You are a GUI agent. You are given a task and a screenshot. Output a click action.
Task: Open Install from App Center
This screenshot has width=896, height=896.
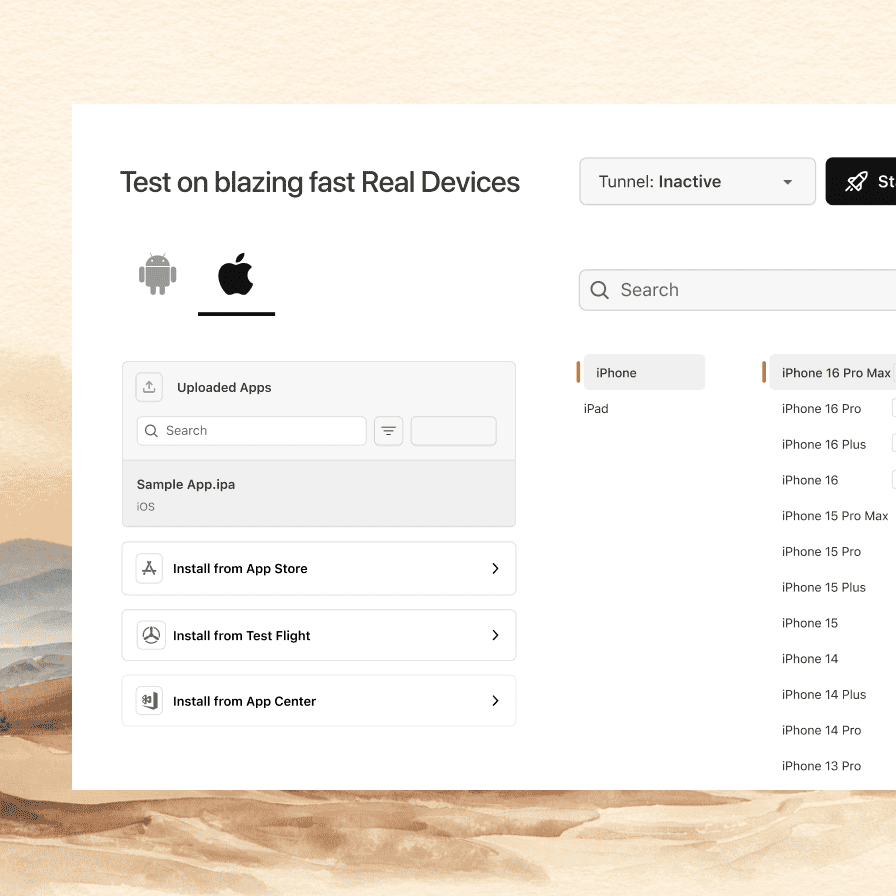pyautogui.click(x=319, y=700)
